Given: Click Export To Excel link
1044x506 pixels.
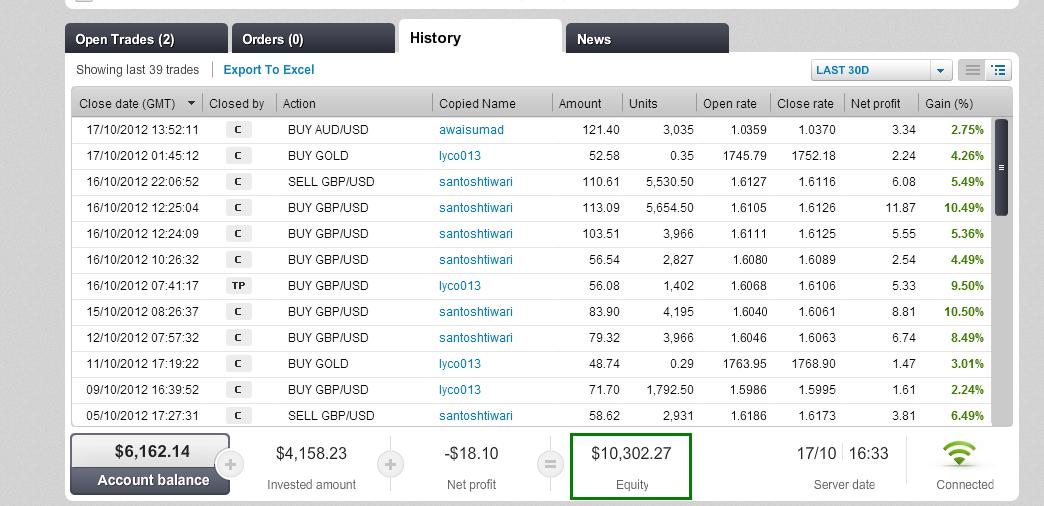Looking at the screenshot, I should point(269,70).
